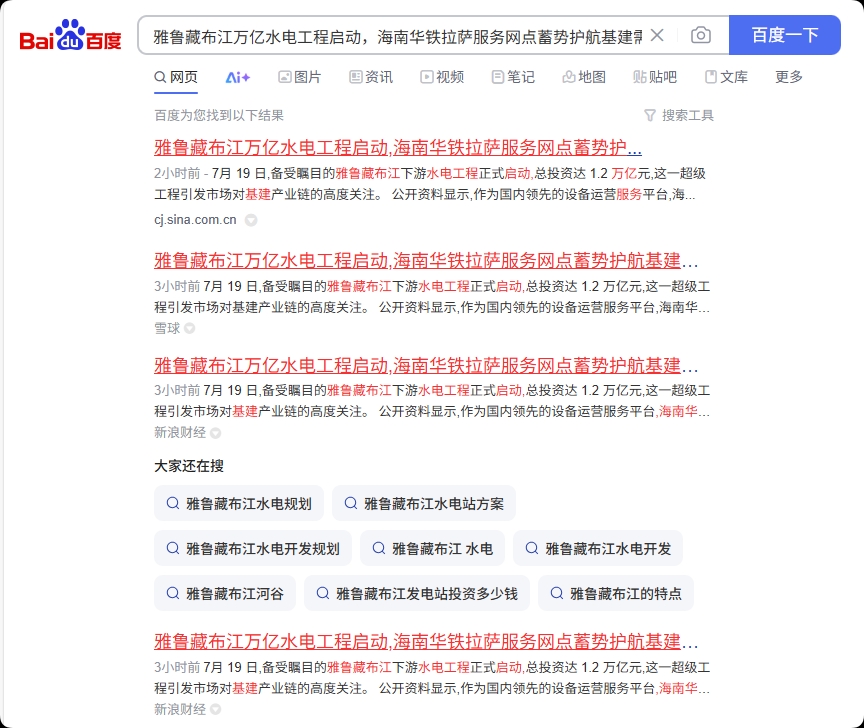This screenshot has width=864, height=728.
Task: Select the 网页 tab
Action: 176,77
